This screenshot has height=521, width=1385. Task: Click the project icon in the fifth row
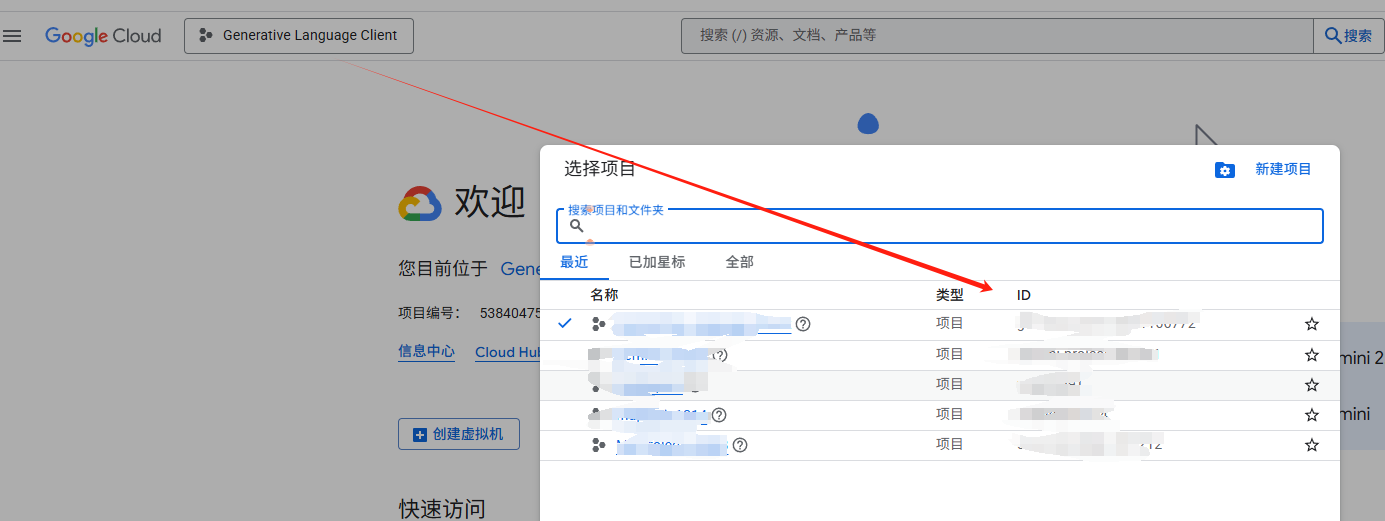tap(599, 445)
